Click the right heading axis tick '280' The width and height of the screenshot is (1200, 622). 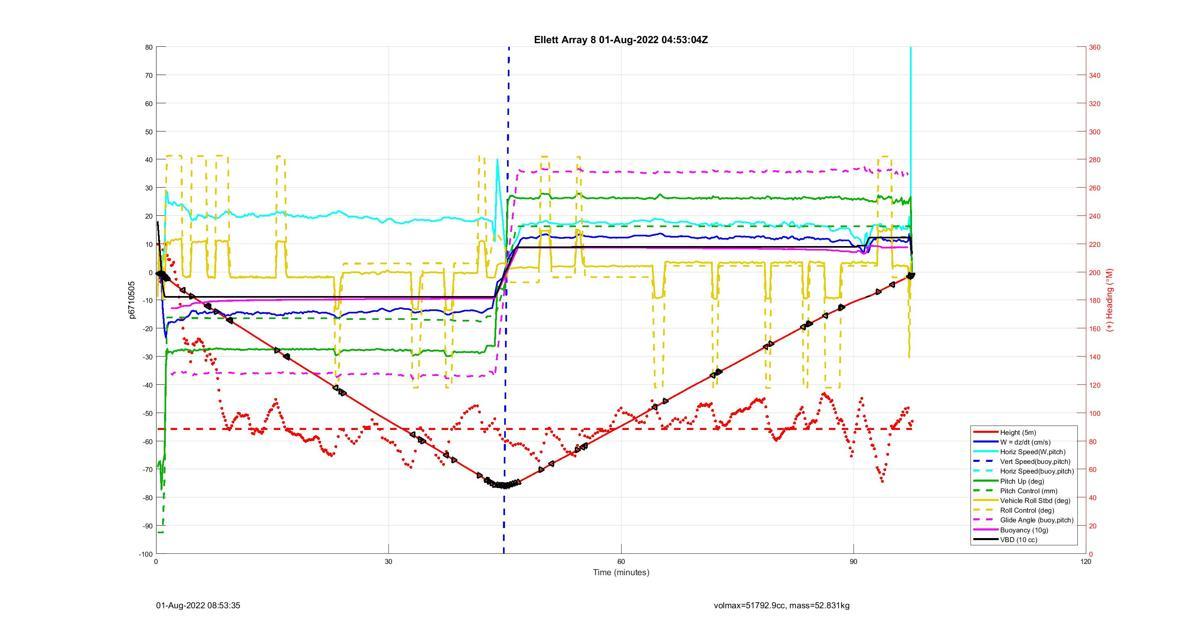[x=1095, y=160]
